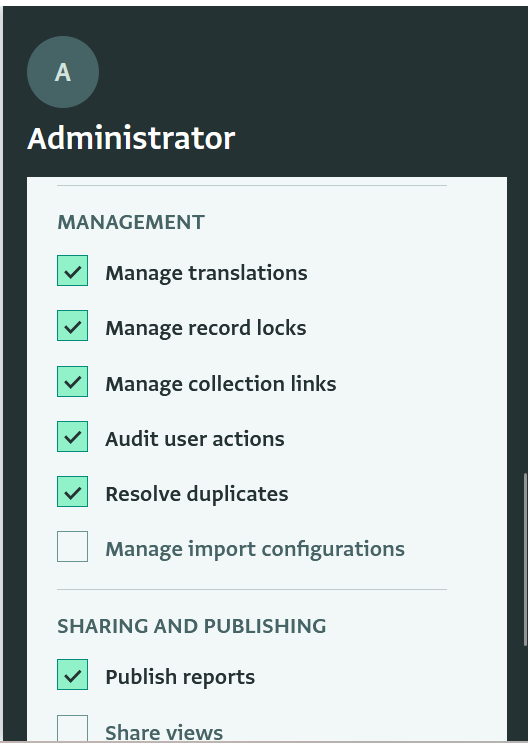Click the MANAGEMENT section heading
Viewport: 528px width, 743px height.
pos(131,222)
